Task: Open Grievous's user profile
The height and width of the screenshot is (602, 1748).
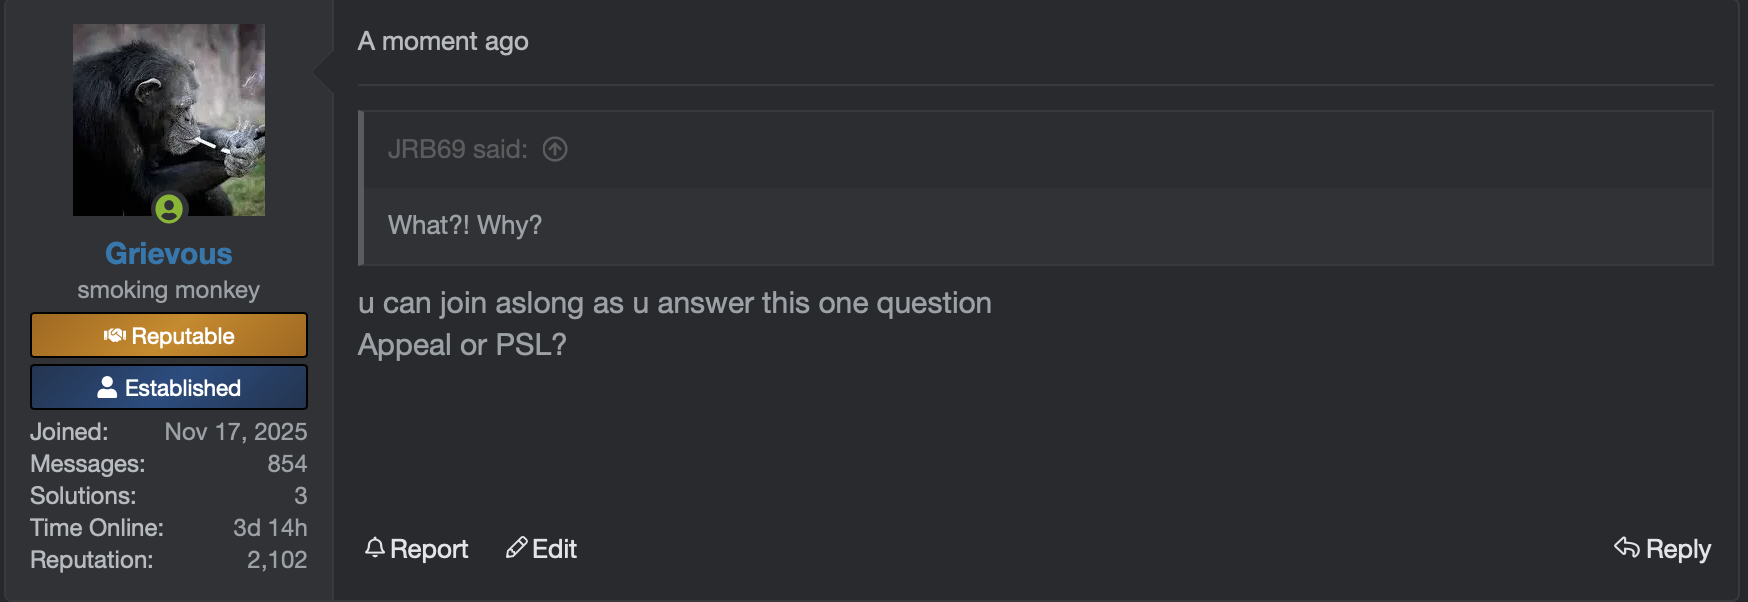Action: [x=168, y=254]
